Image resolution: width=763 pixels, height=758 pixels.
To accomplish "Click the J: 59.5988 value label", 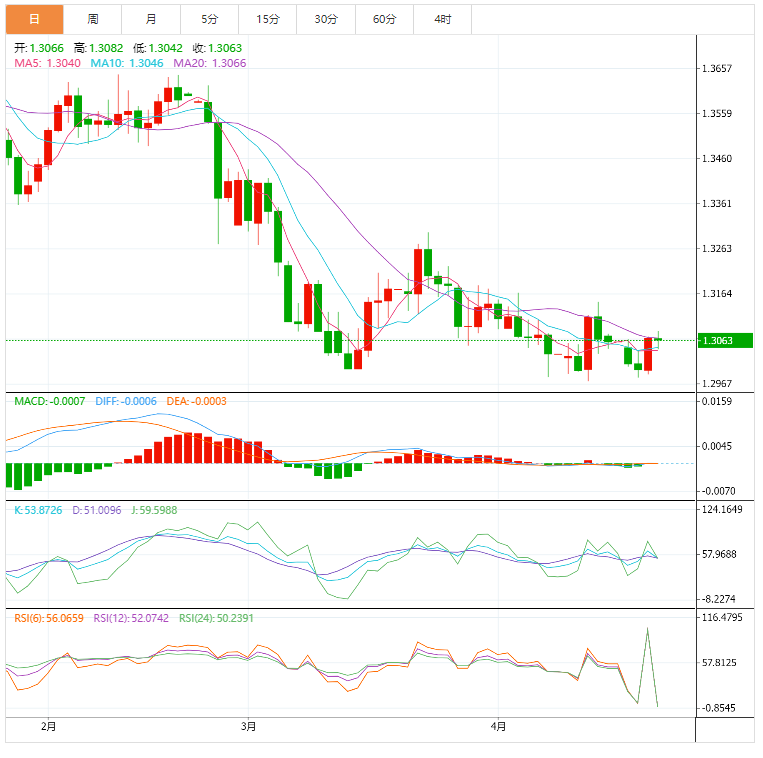I will pos(154,510).
